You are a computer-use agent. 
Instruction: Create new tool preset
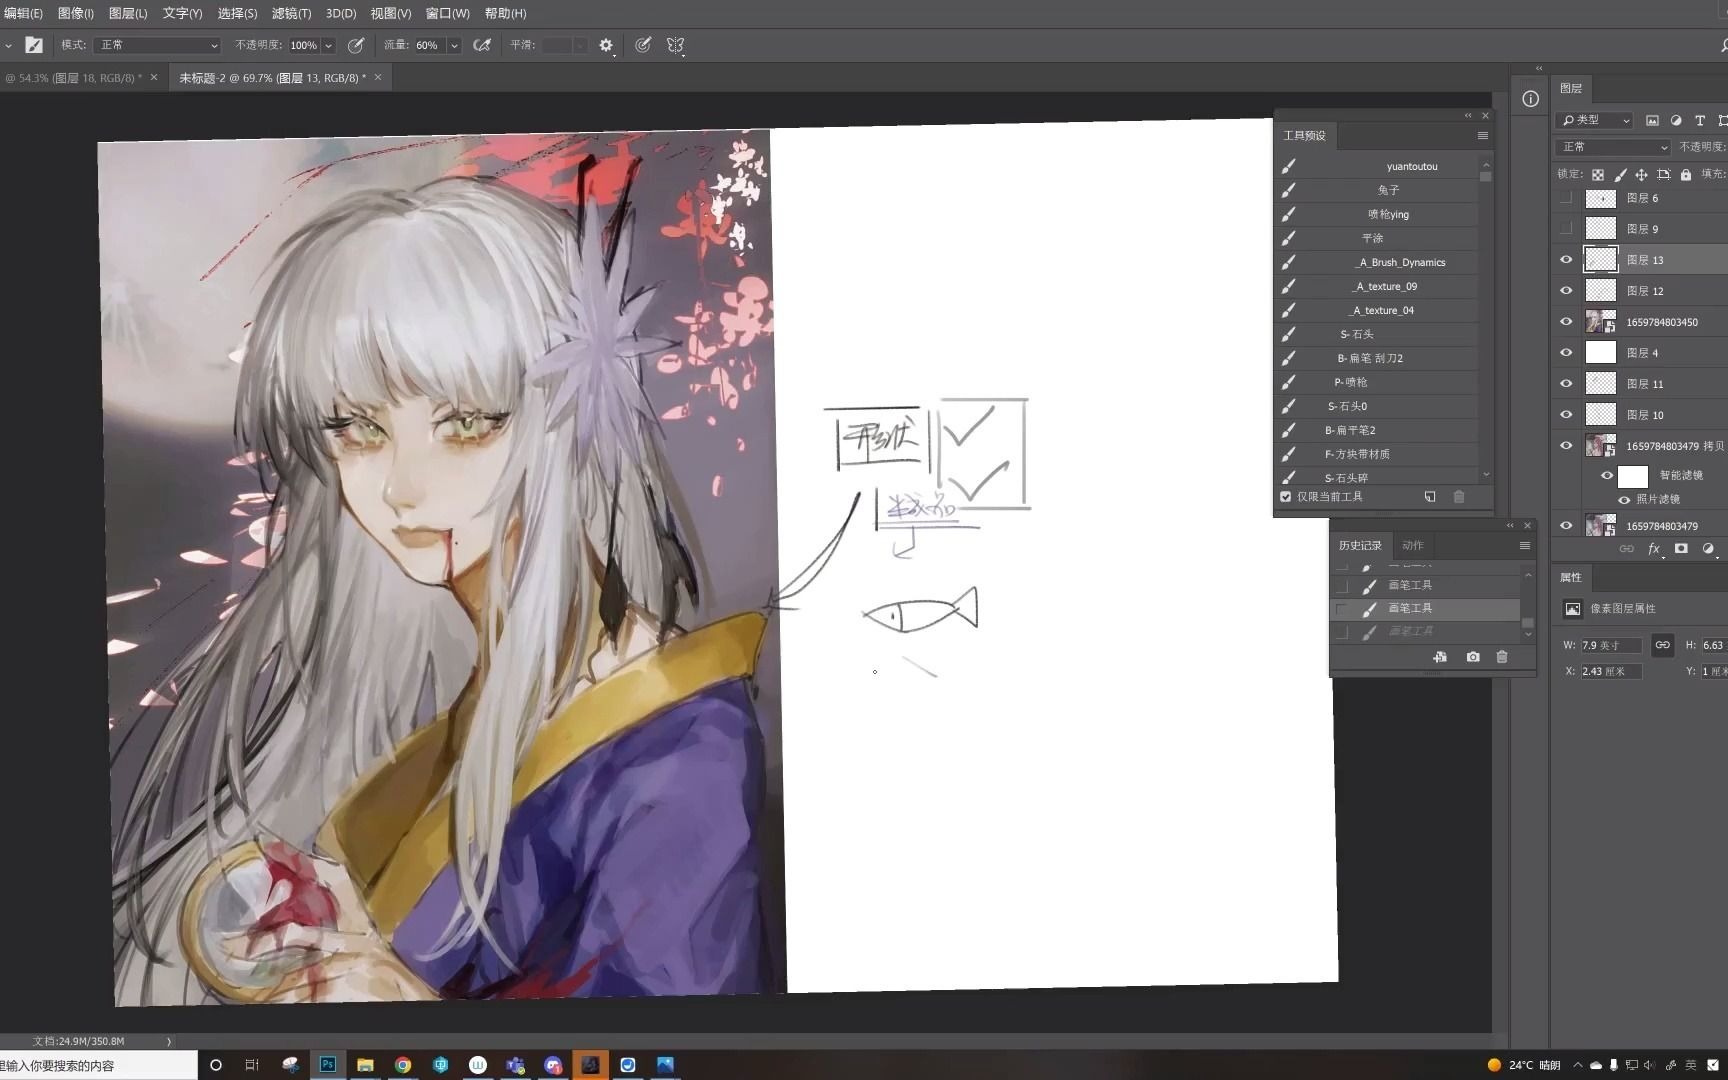1430,496
